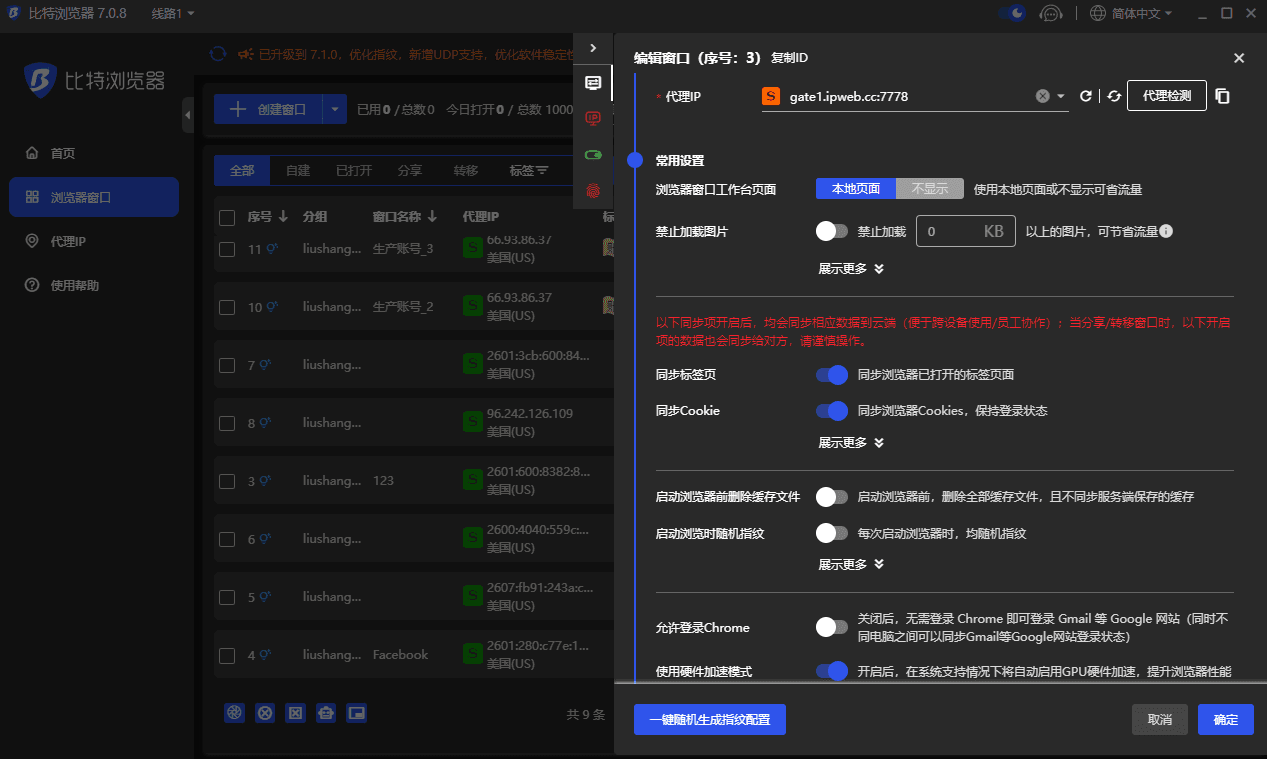Click the copy icon beside 代理检测
1267x759 pixels.
(x=1222, y=96)
